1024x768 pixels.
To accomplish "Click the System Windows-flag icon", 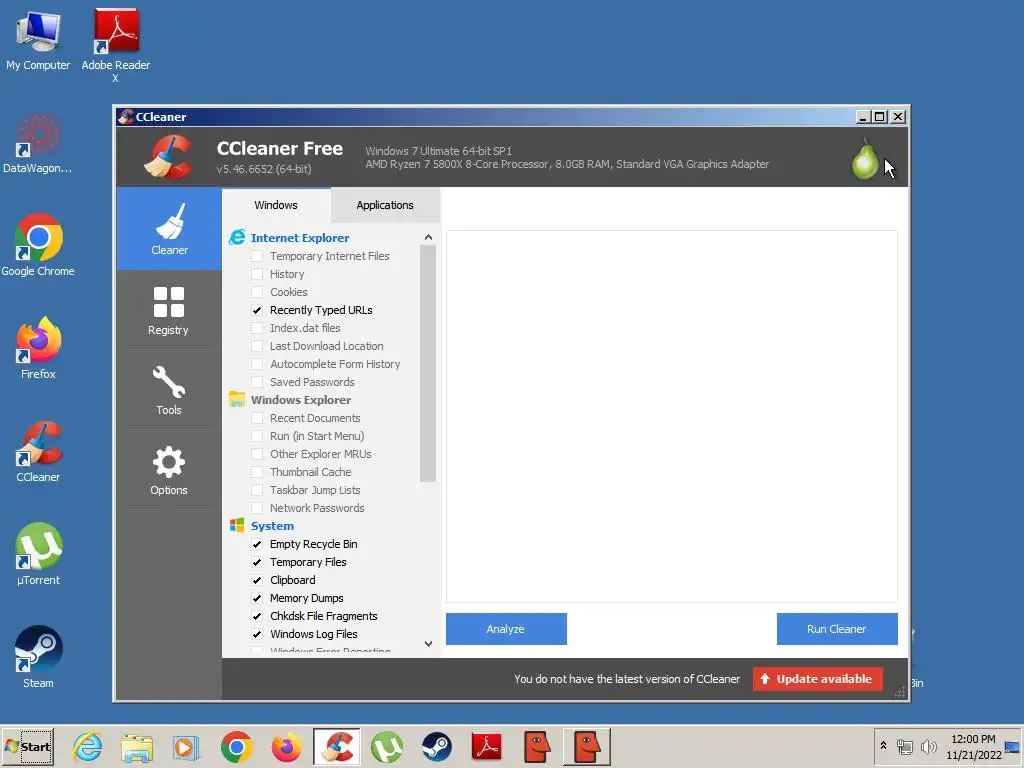I will tap(237, 525).
